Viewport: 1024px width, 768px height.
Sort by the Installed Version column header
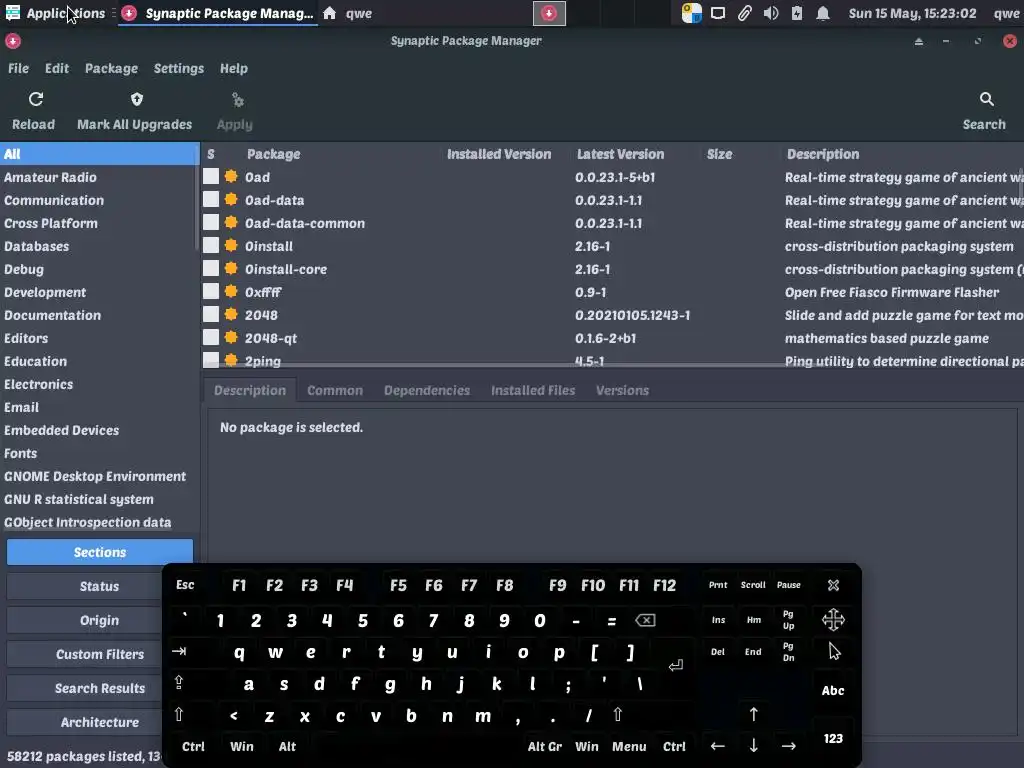click(499, 154)
